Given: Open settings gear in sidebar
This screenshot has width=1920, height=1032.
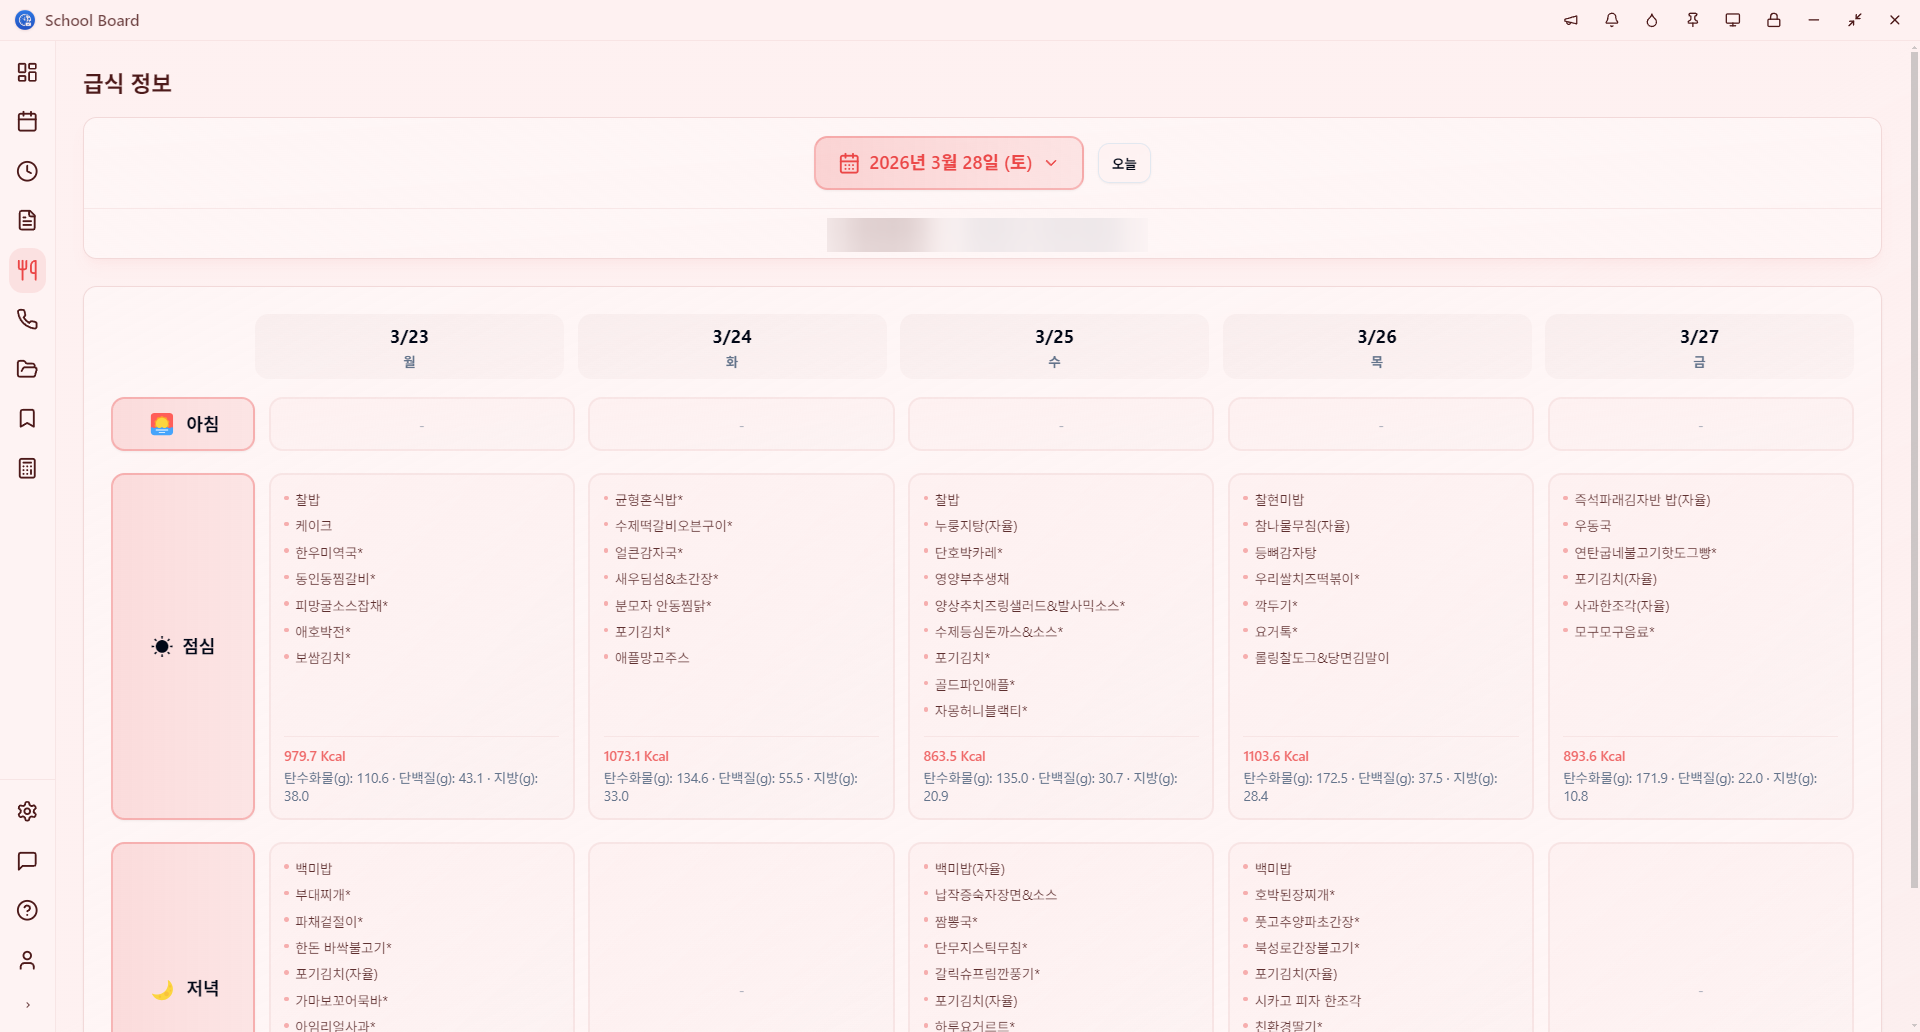Looking at the screenshot, I should (27, 811).
